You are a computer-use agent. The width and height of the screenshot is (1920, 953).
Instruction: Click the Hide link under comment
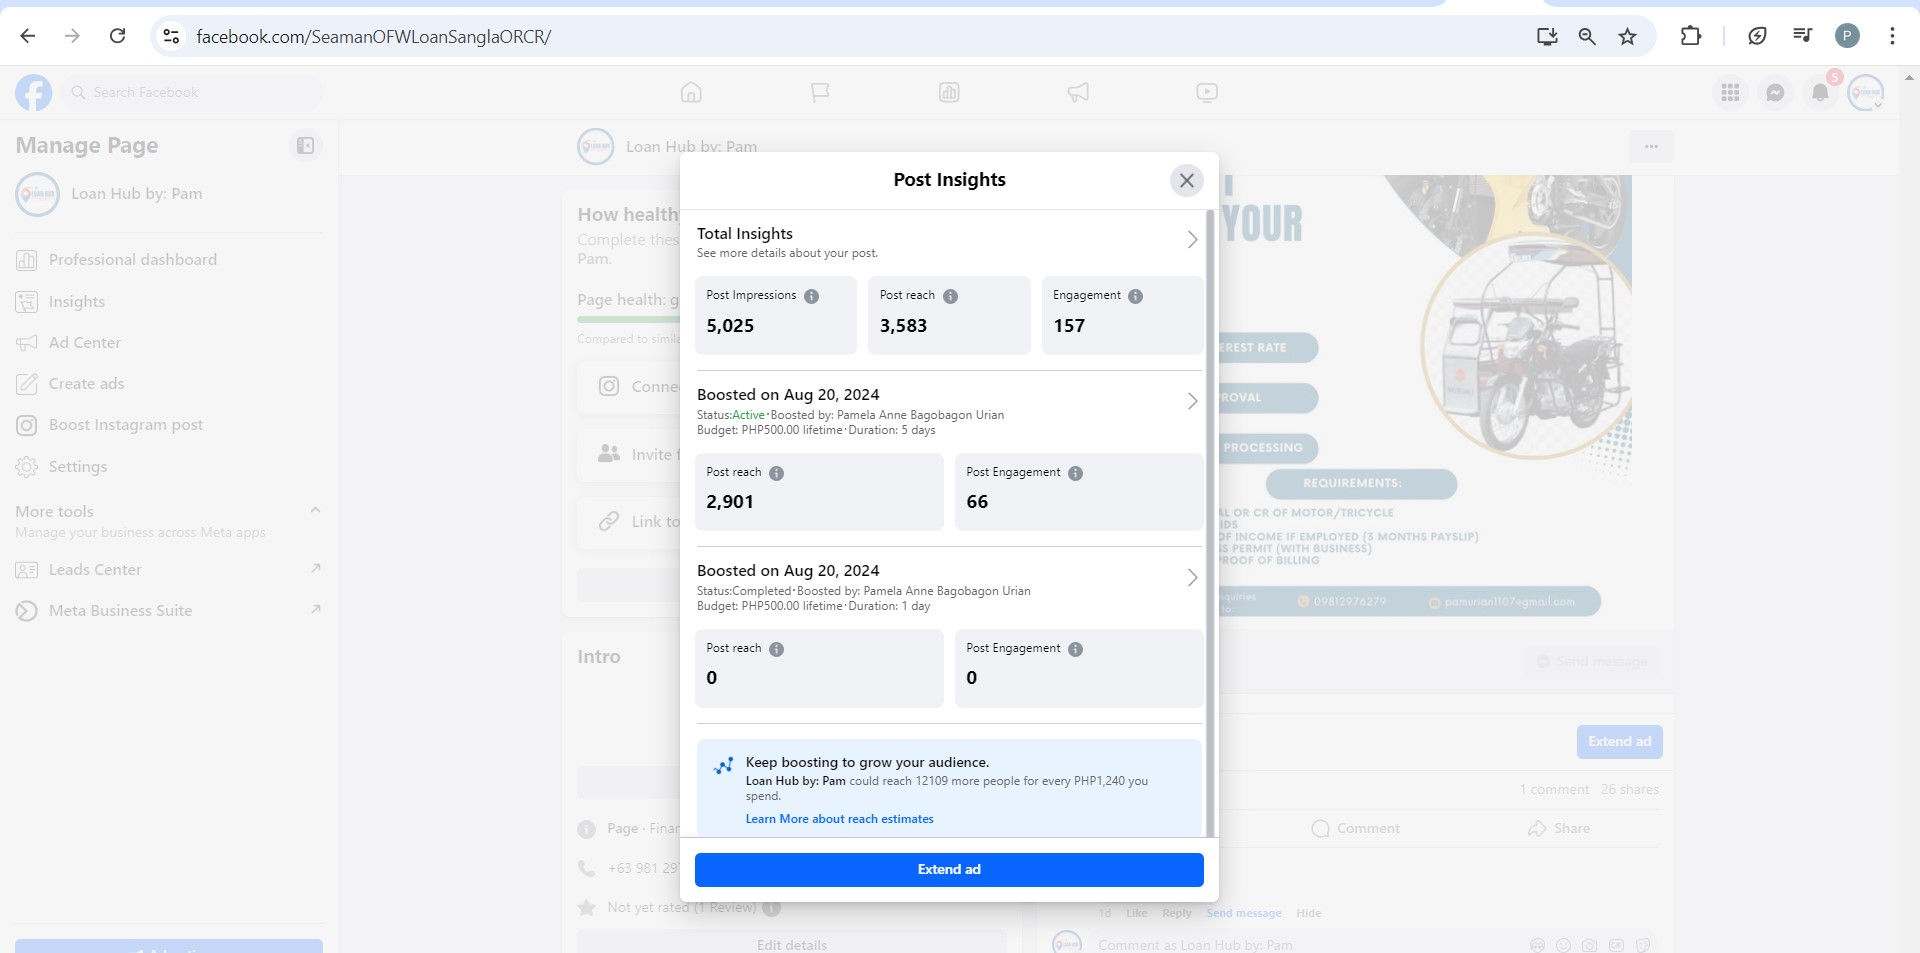(1308, 913)
